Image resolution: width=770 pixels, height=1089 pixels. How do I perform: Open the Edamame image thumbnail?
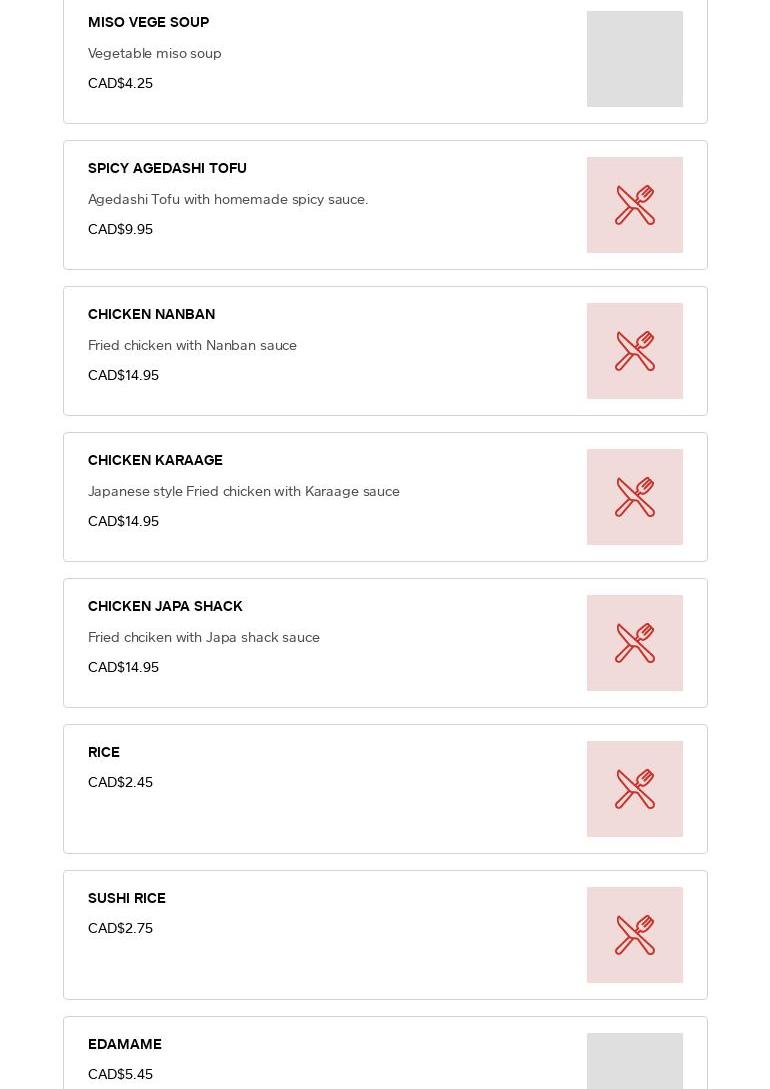coord(635,1060)
